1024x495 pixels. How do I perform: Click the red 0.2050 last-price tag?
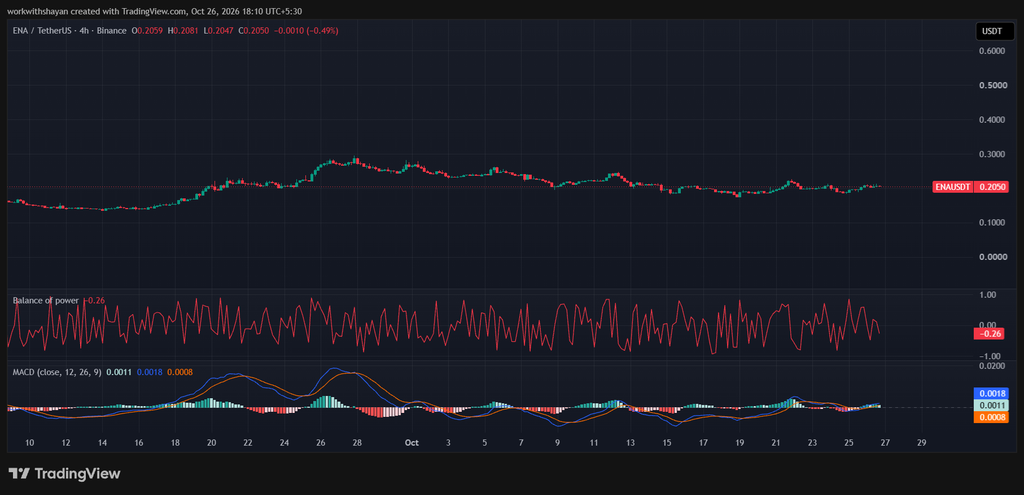coord(993,187)
